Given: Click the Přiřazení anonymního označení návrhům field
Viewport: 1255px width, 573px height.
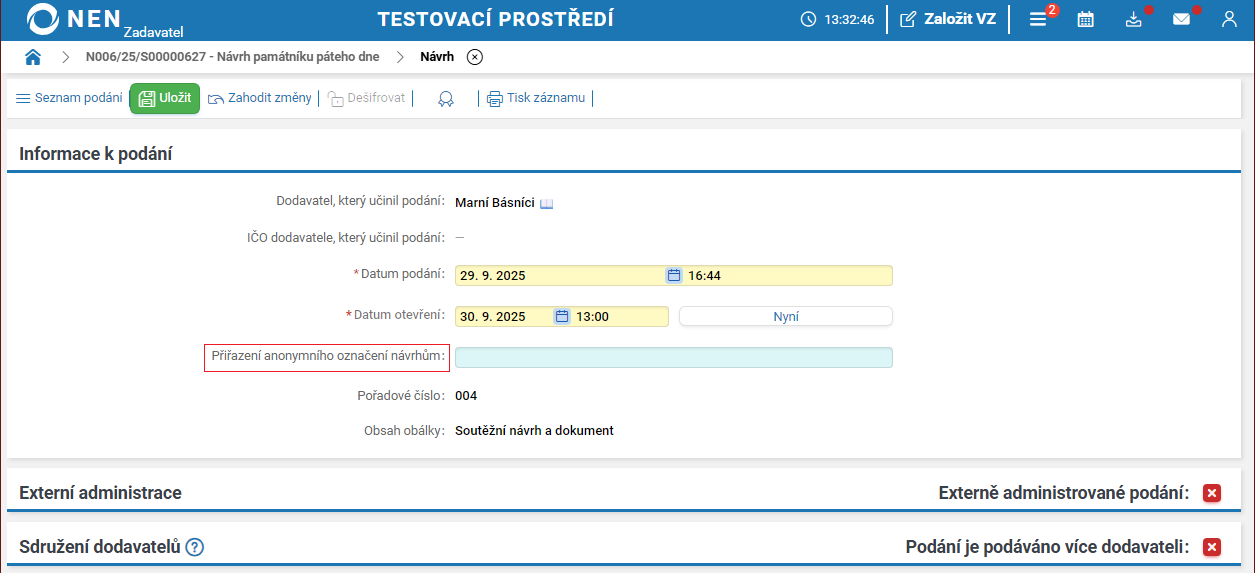Looking at the screenshot, I should coord(674,357).
